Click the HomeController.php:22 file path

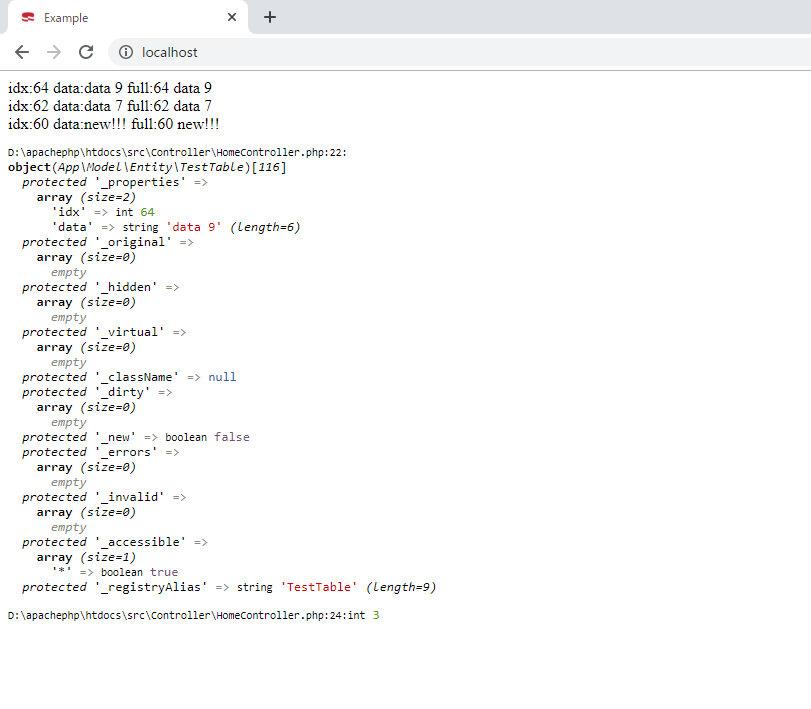(x=176, y=152)
